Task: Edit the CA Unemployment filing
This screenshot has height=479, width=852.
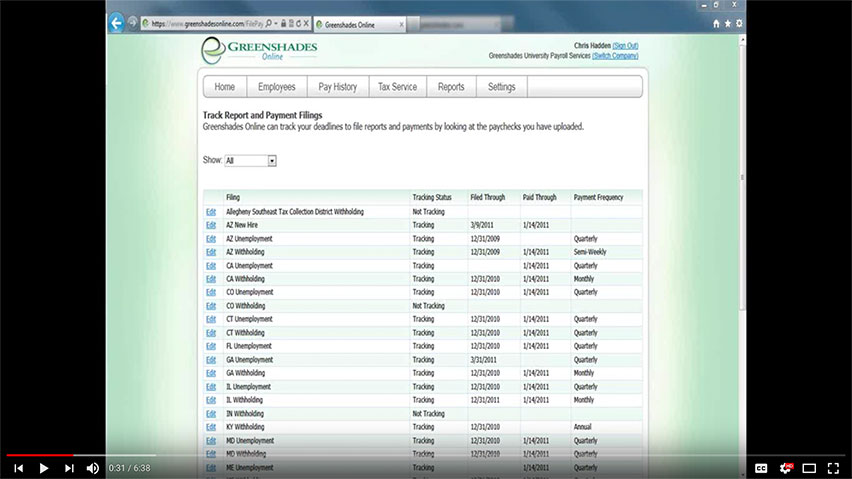Action: pyautogui.click(x=211, y=266)
